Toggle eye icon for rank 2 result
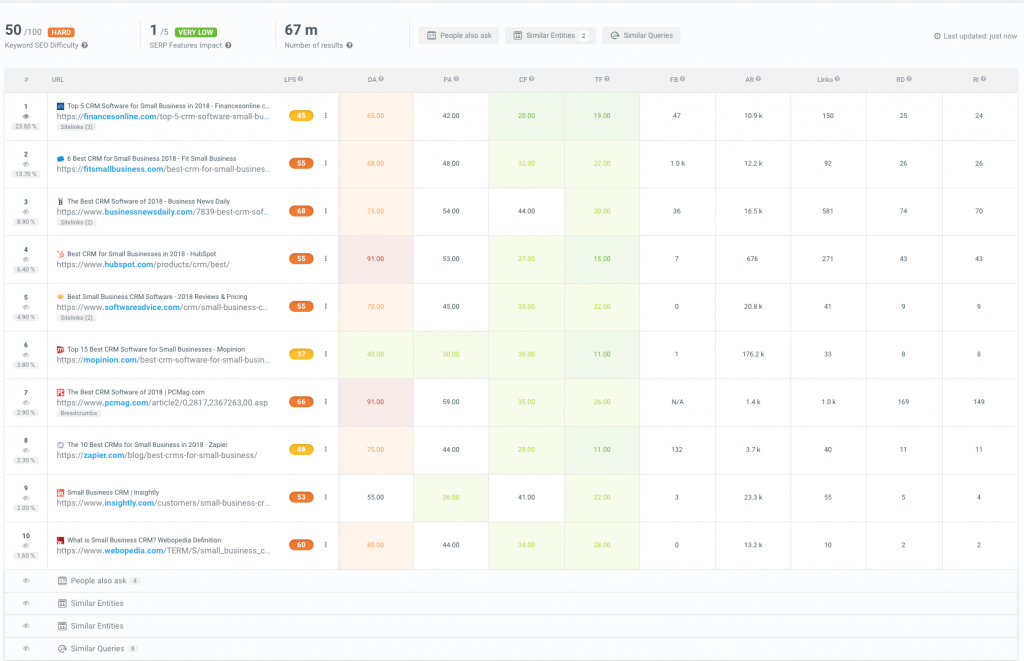The height and width of the screenshot is (661, 1024). [26, 164]
